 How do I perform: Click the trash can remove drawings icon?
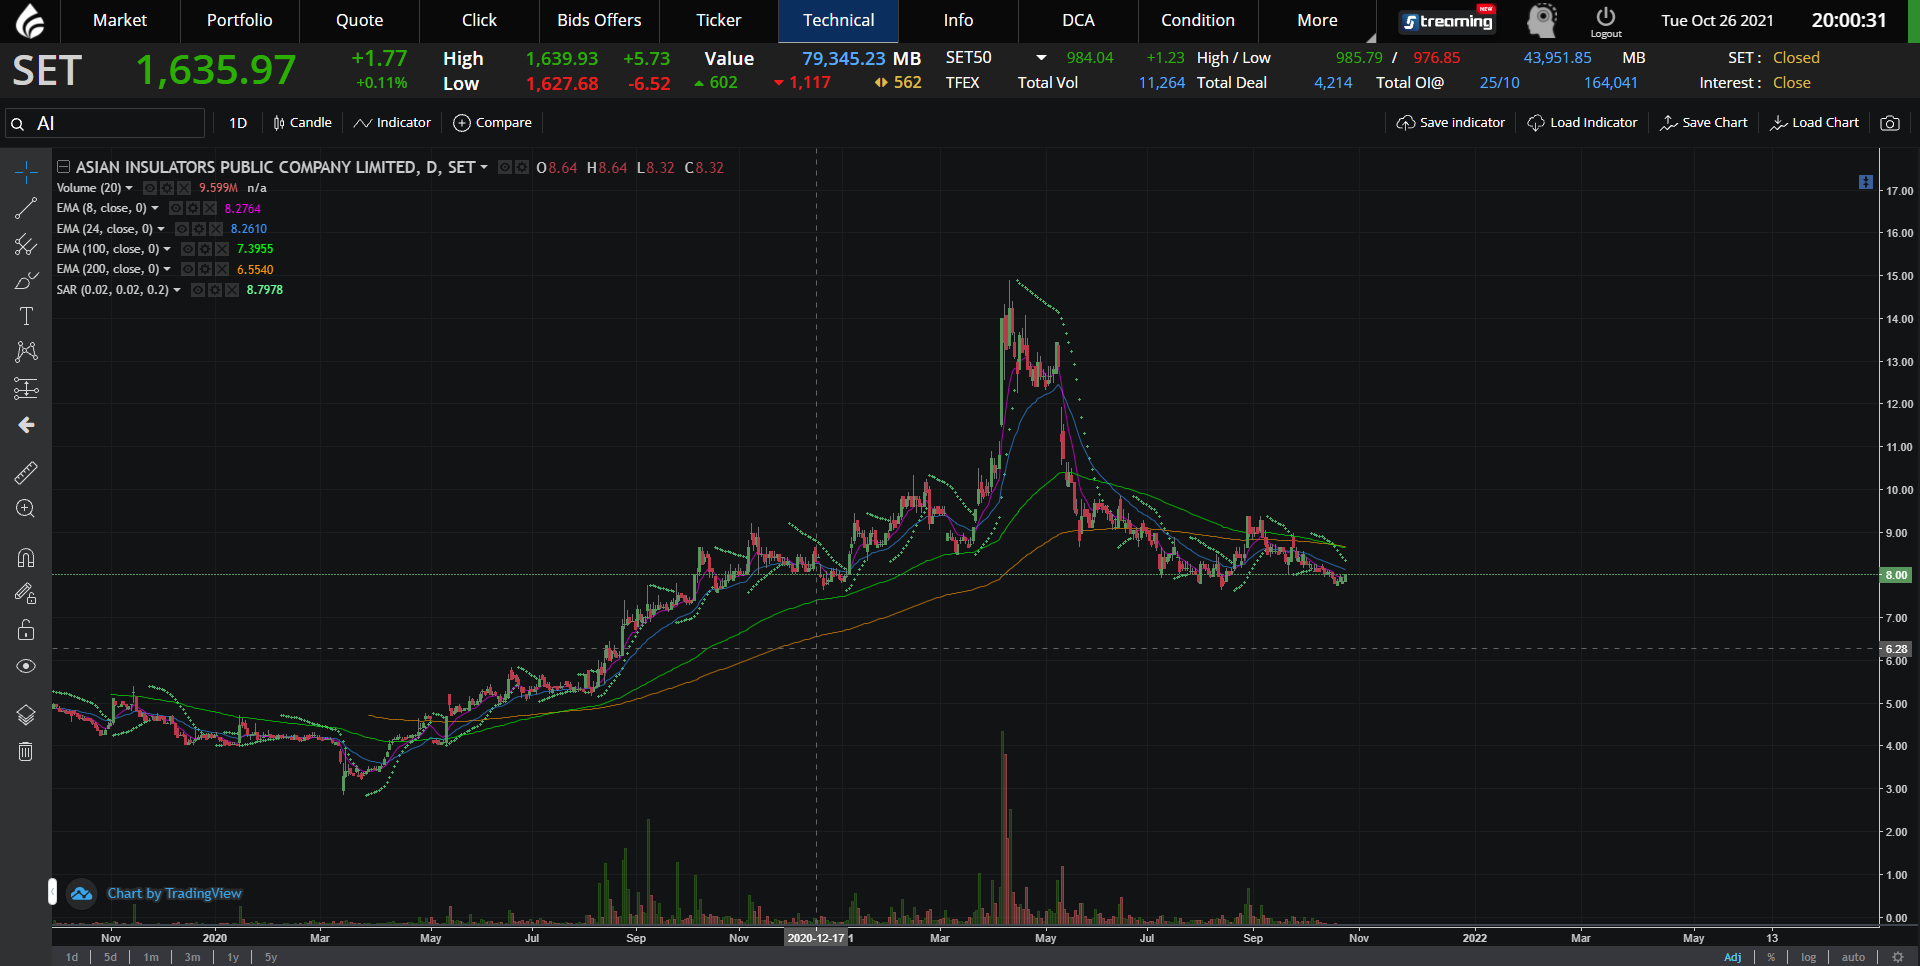26,751
